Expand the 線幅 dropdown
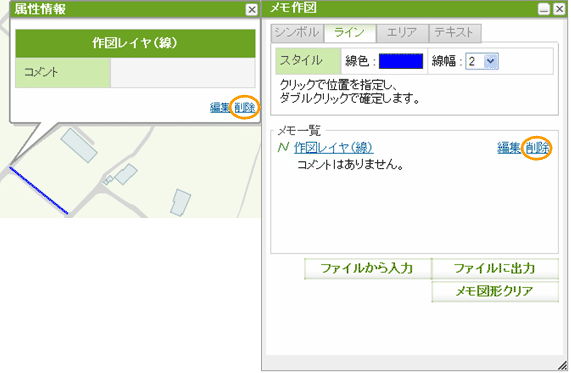 click(x=481, y=61)
